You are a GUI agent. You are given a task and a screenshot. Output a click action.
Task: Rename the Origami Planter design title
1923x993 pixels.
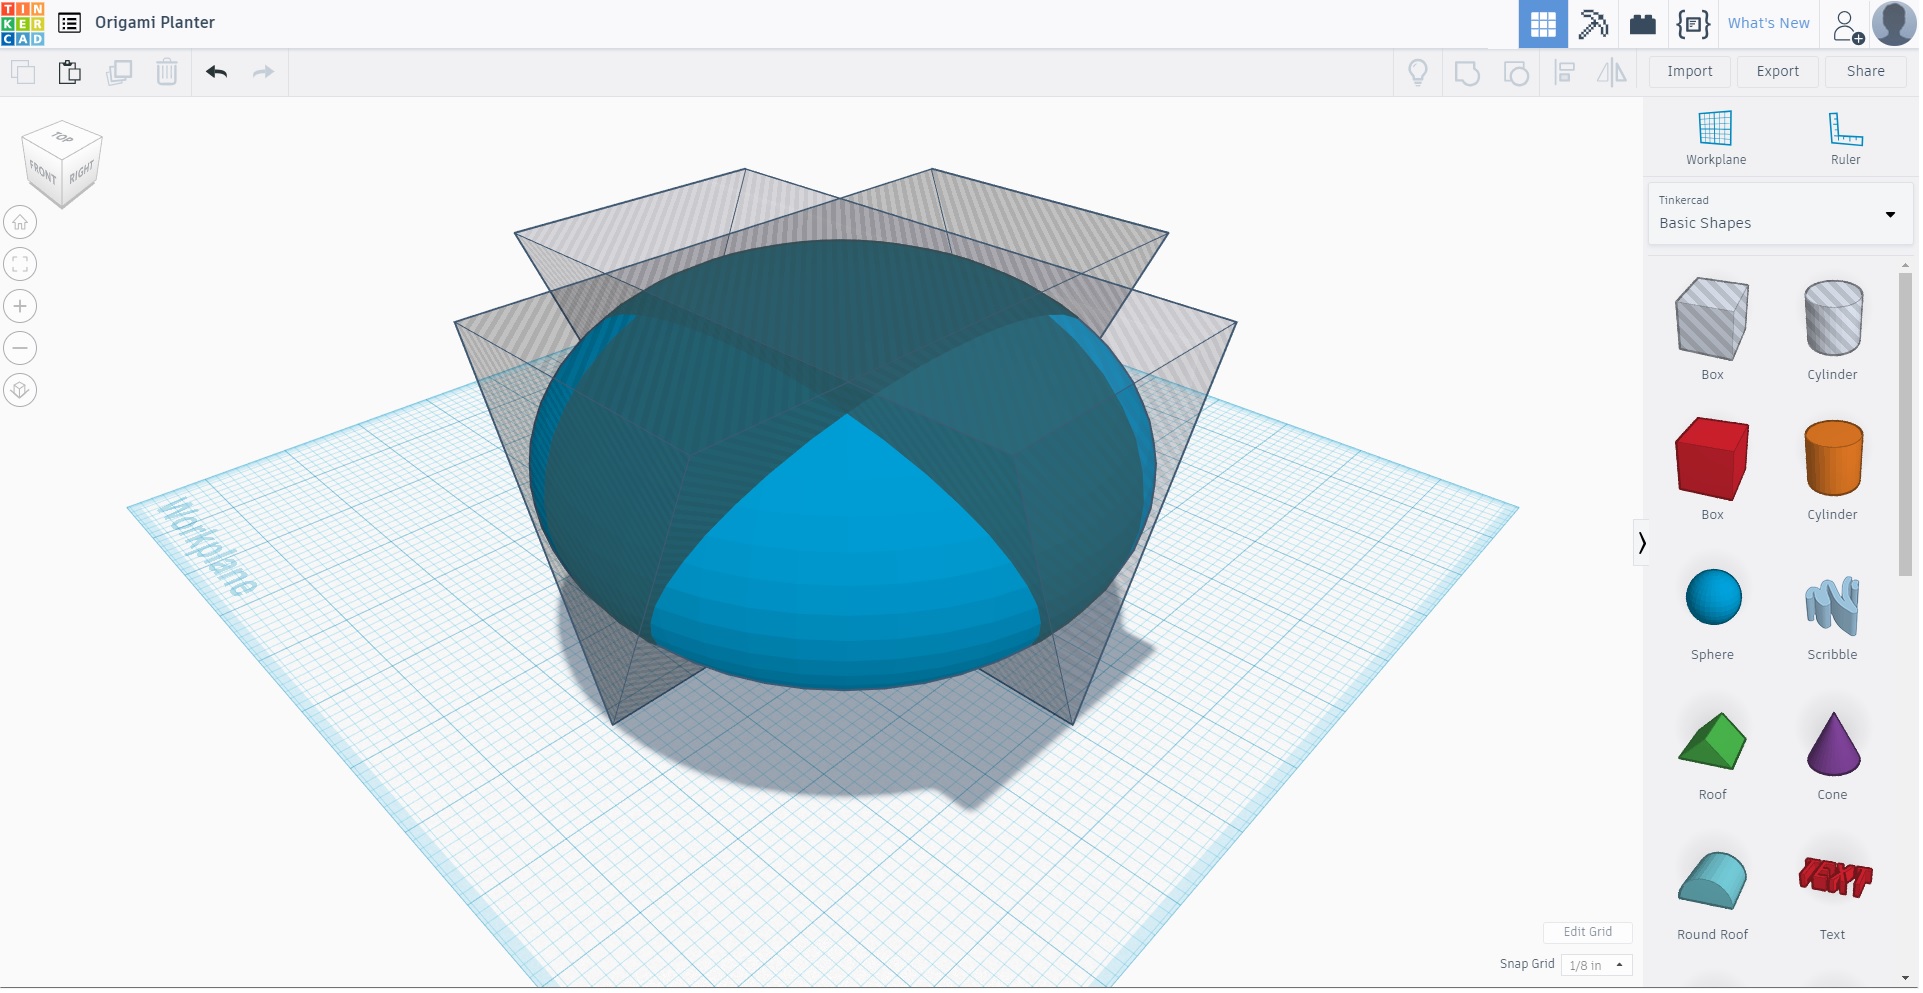click(155, 23)
